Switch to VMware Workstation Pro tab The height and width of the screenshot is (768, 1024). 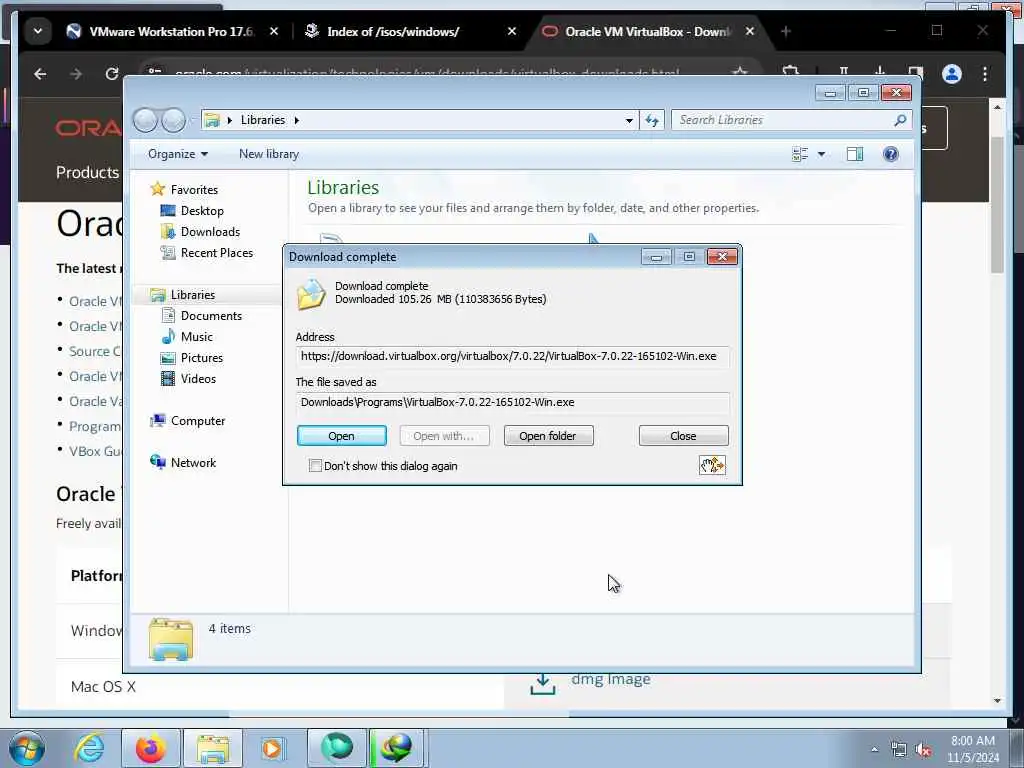(160, 31)
